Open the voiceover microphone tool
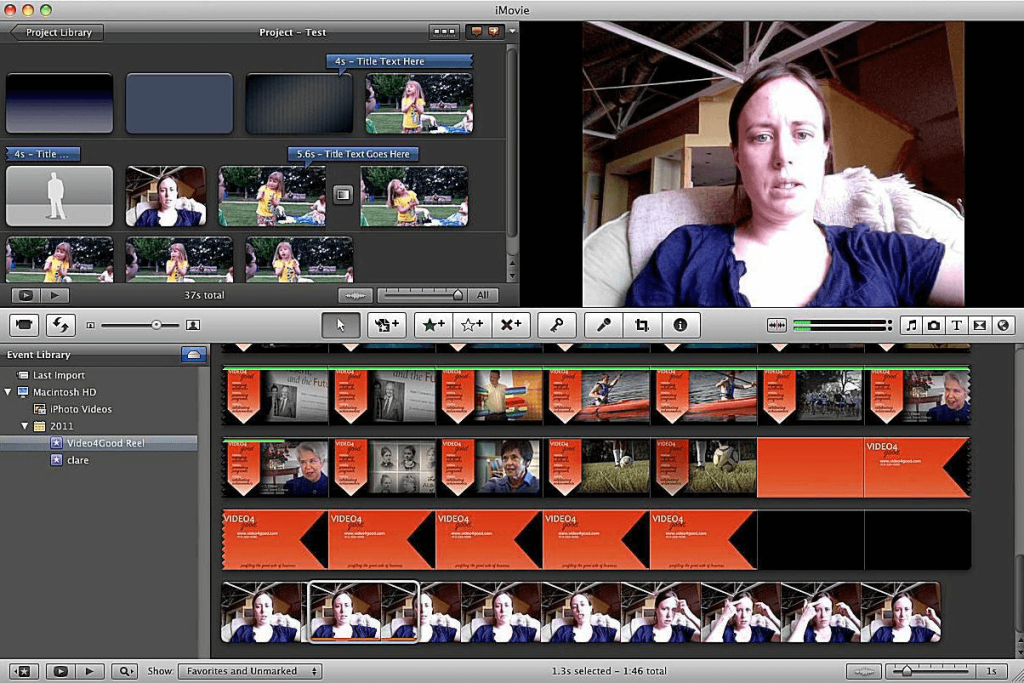The width and height of the screenshot is (1024, 683). [x=603, y=325]
